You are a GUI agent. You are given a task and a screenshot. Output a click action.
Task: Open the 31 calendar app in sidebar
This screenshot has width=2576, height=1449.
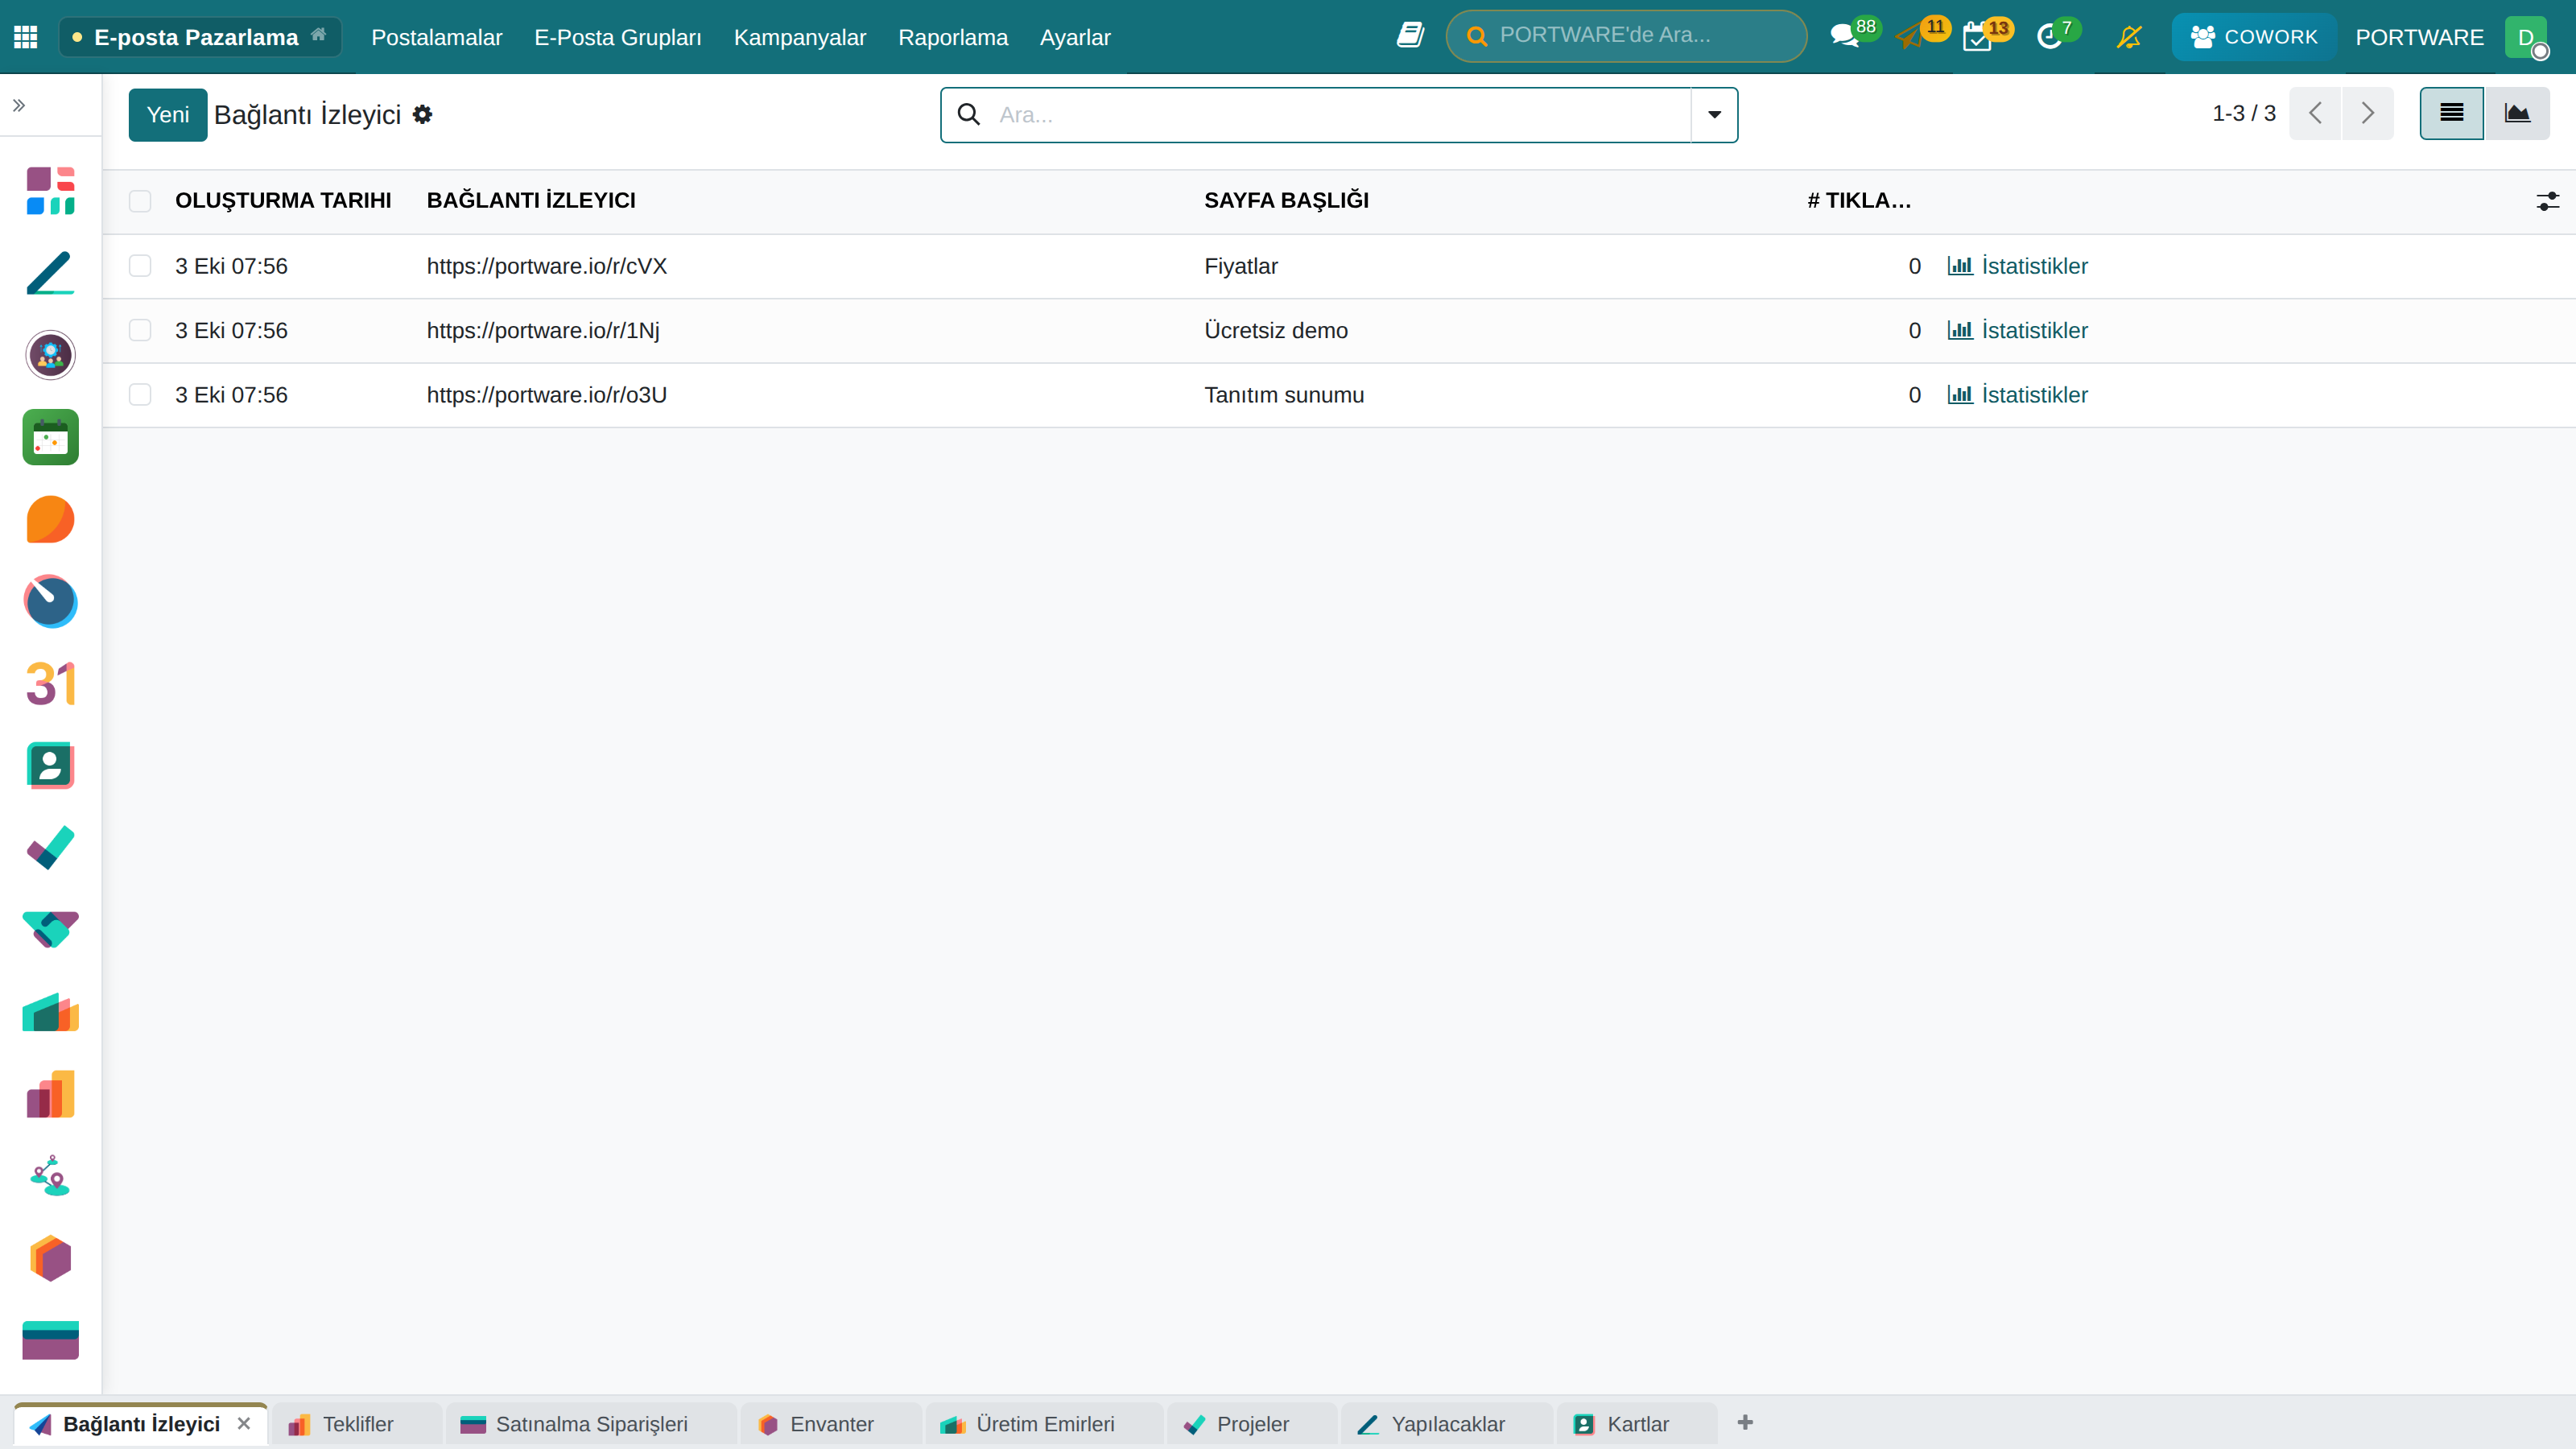click(x=50, y=684)
